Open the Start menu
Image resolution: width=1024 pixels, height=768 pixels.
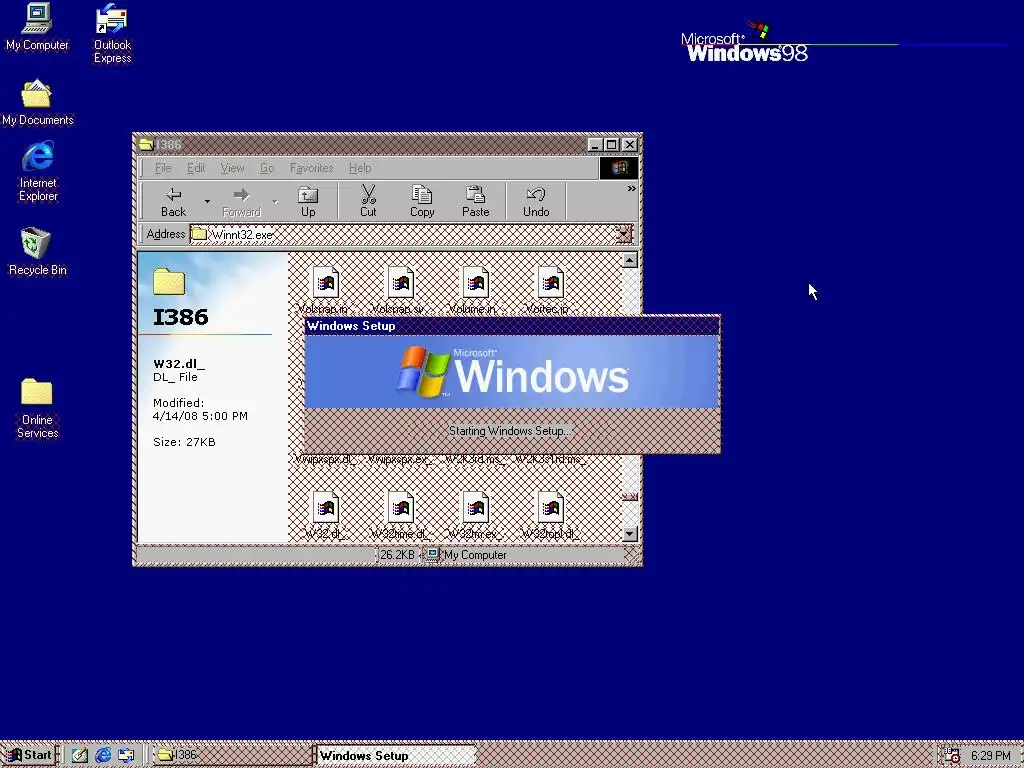coord(29,755)
